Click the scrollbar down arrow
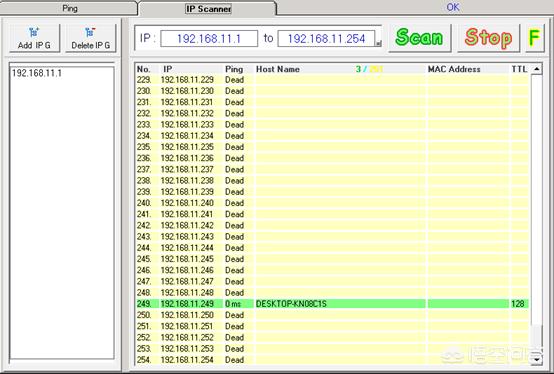Image resolution: width=554 pixels, height=374 pixels. pos(537,360)
